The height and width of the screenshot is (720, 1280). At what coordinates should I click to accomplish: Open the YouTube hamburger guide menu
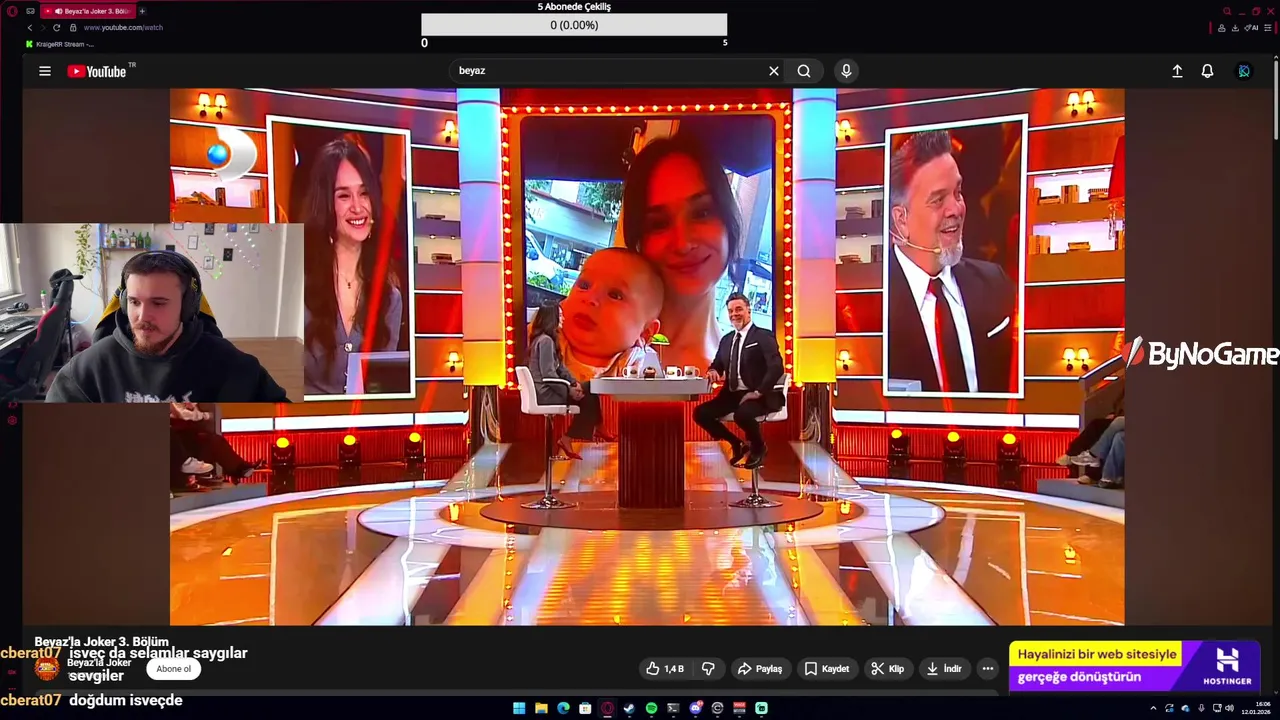tap(45, 71)
